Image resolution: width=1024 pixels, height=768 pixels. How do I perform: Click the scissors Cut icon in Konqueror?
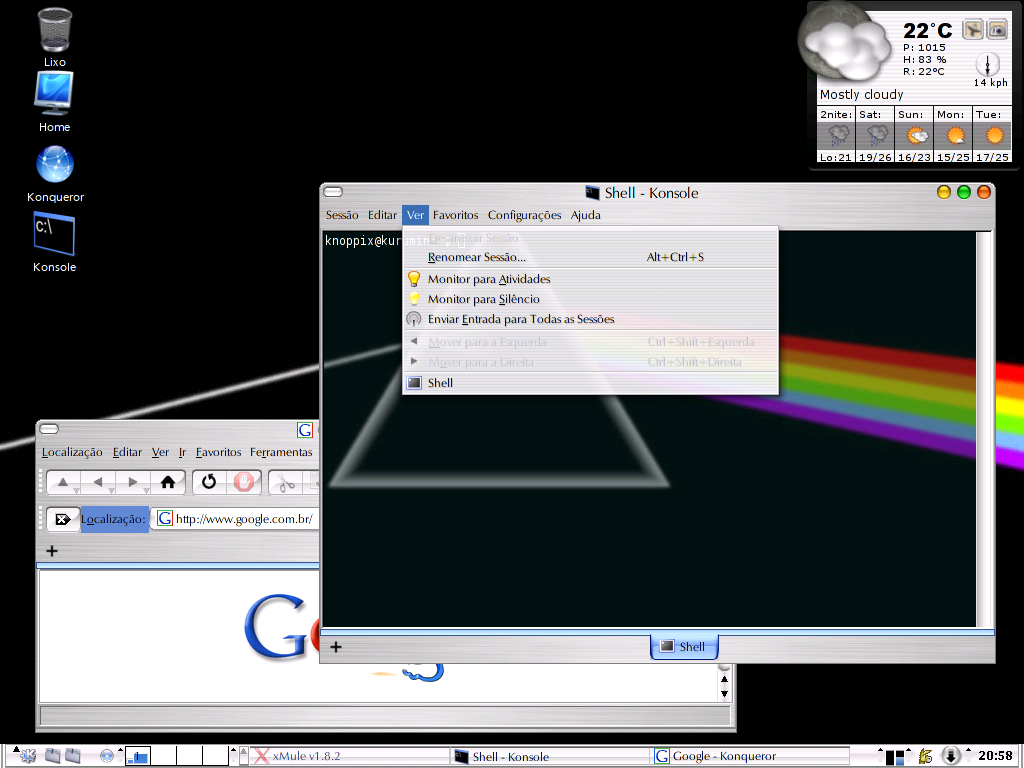pos(286,483)
